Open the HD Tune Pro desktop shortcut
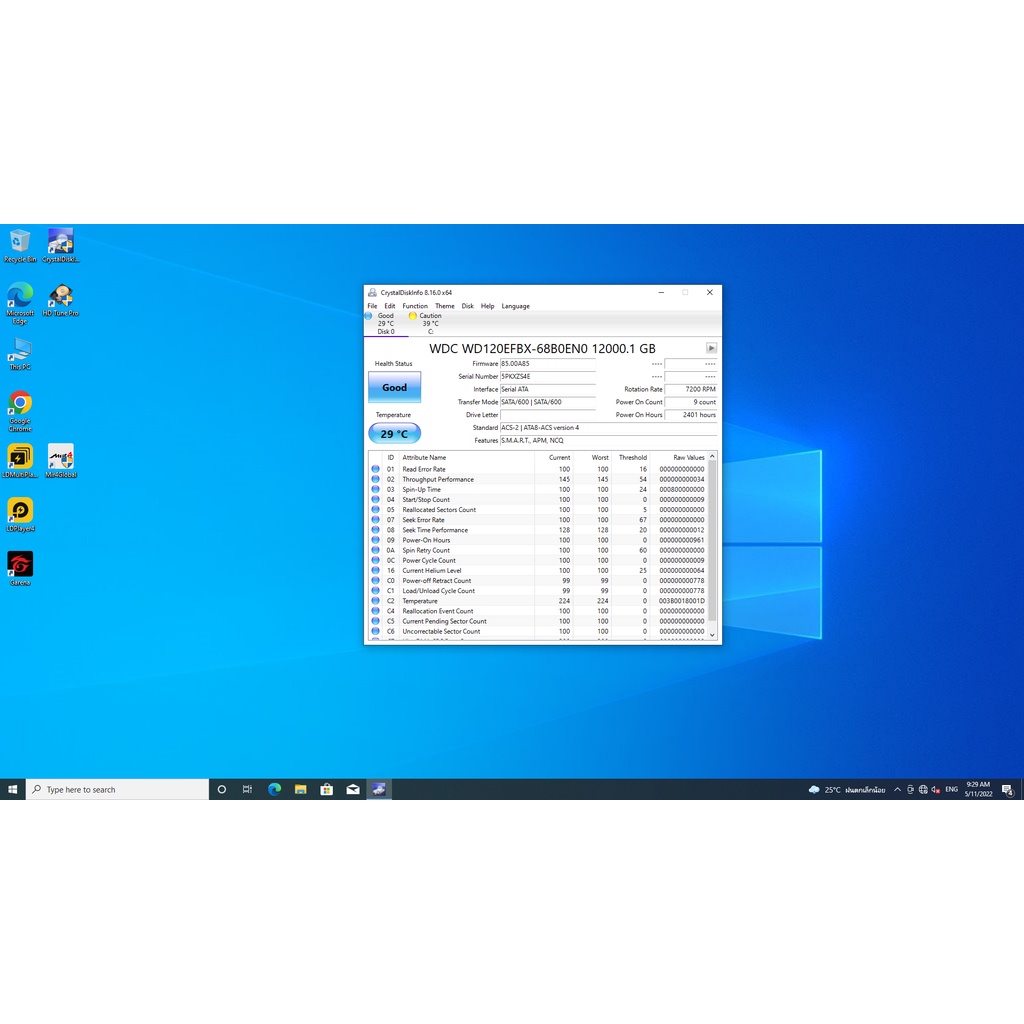 tap(61, 297)
